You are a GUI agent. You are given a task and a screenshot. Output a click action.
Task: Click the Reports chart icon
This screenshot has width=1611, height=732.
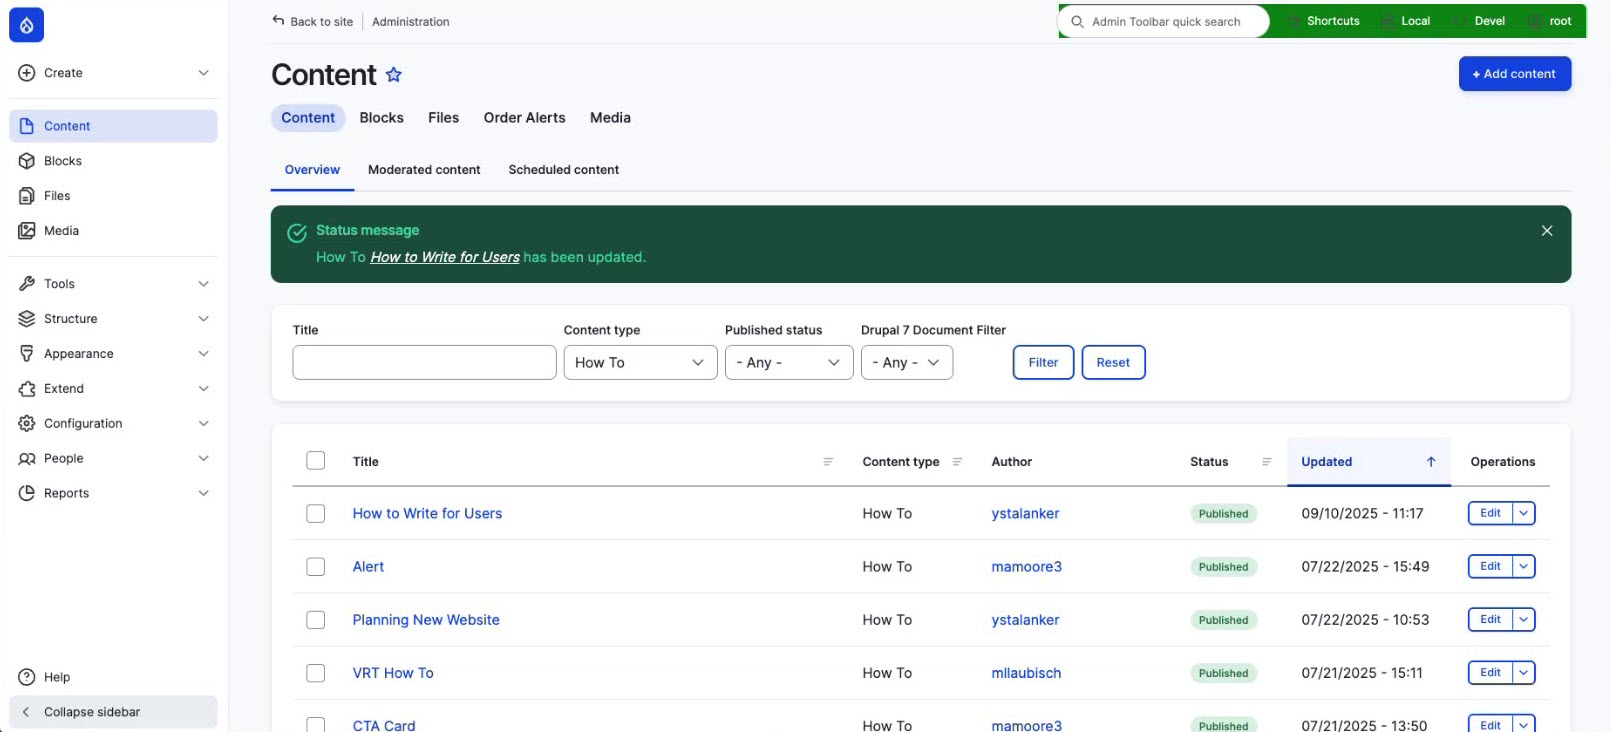point(27,493)
